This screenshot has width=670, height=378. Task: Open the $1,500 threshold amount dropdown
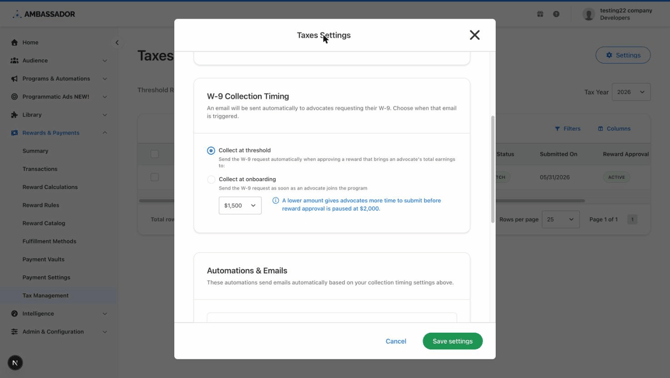[240, 205]
